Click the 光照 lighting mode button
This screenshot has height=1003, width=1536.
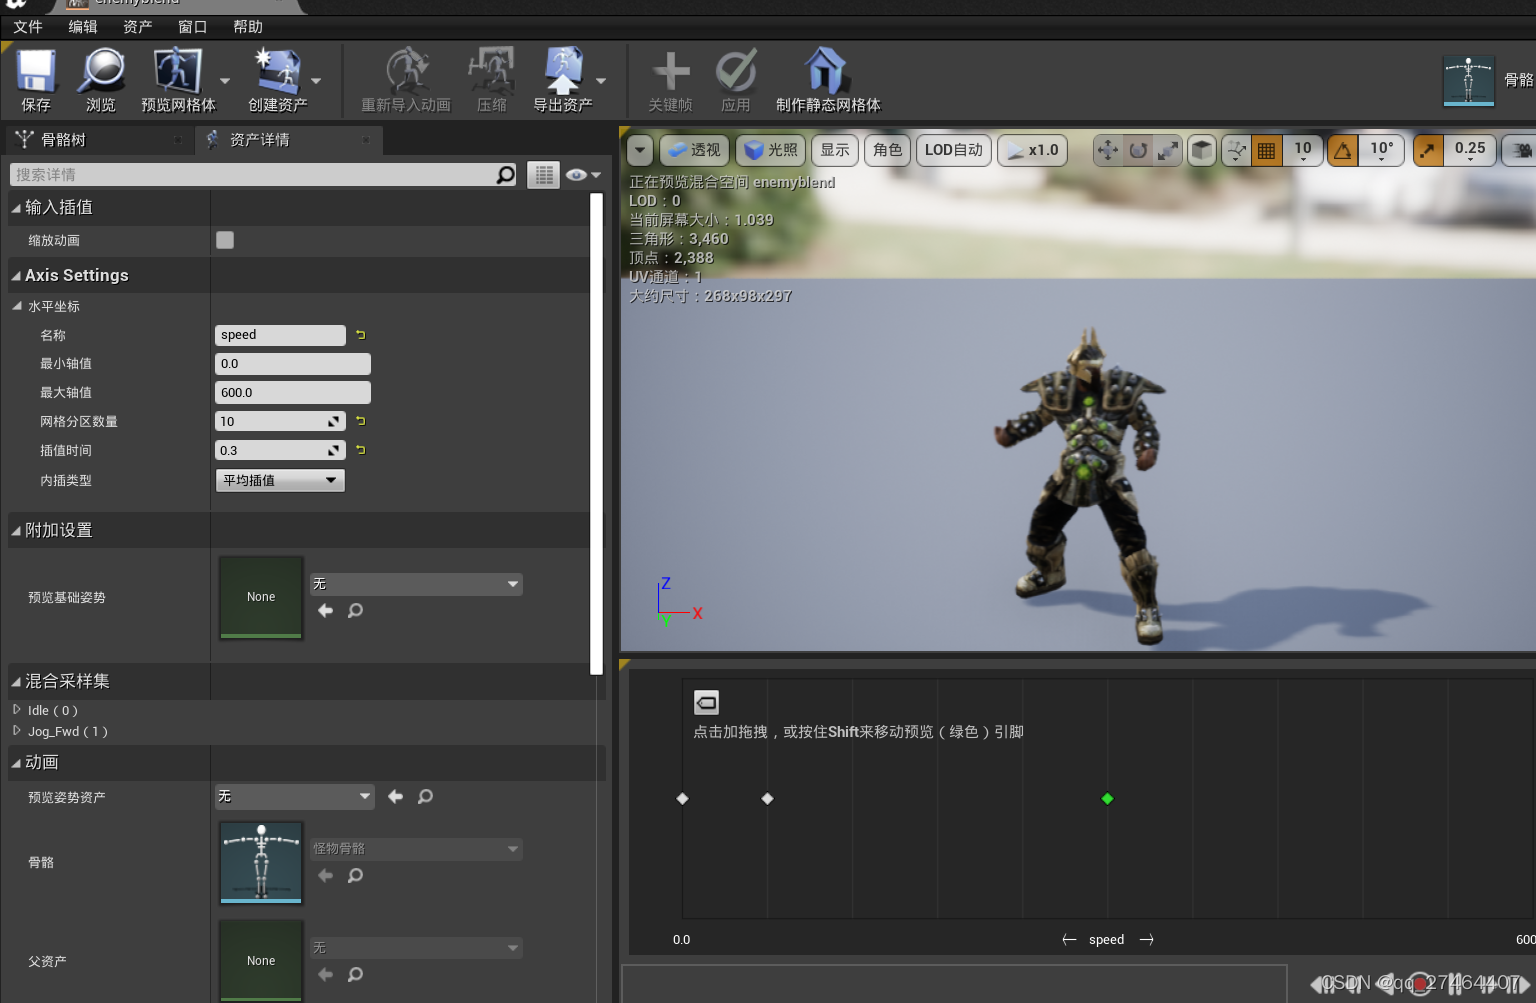click(771, 150)
